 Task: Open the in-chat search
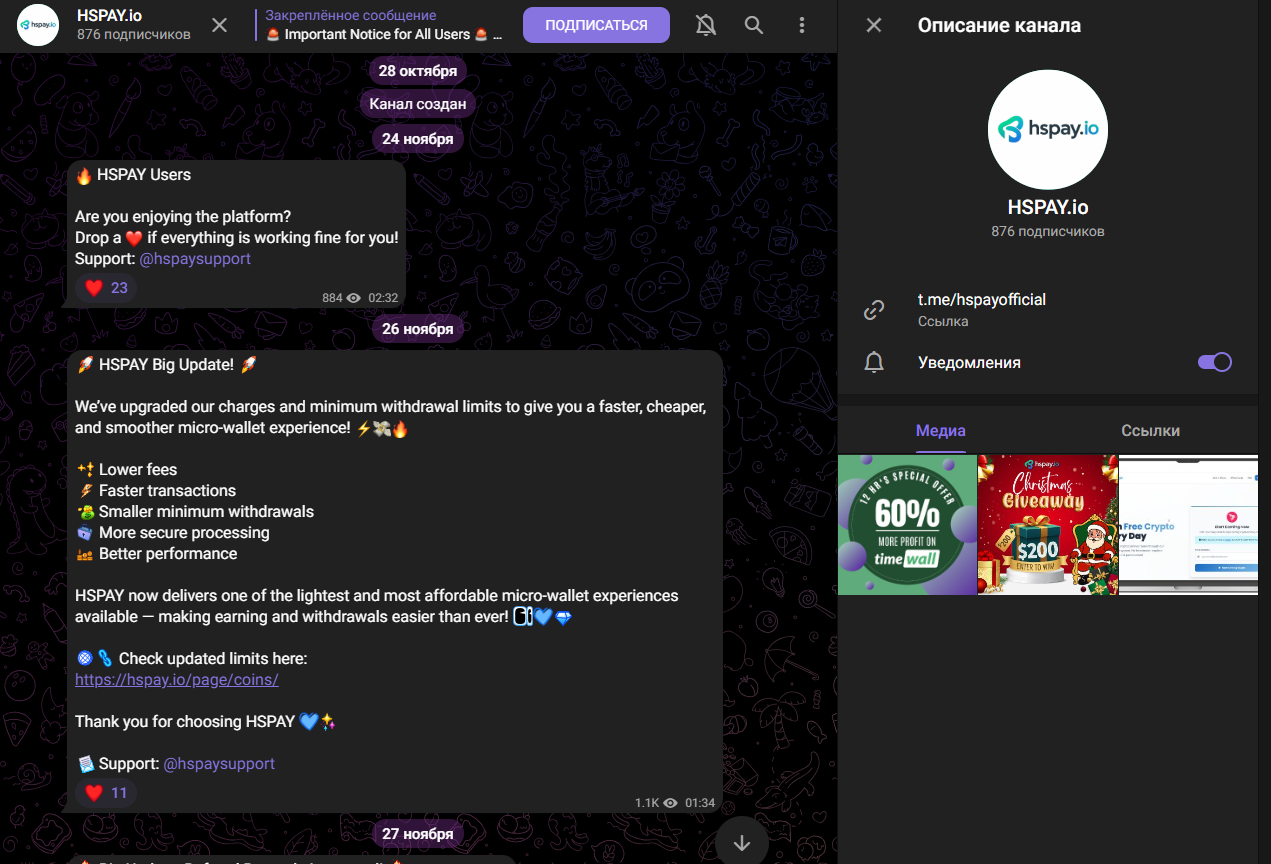(754, 25)
